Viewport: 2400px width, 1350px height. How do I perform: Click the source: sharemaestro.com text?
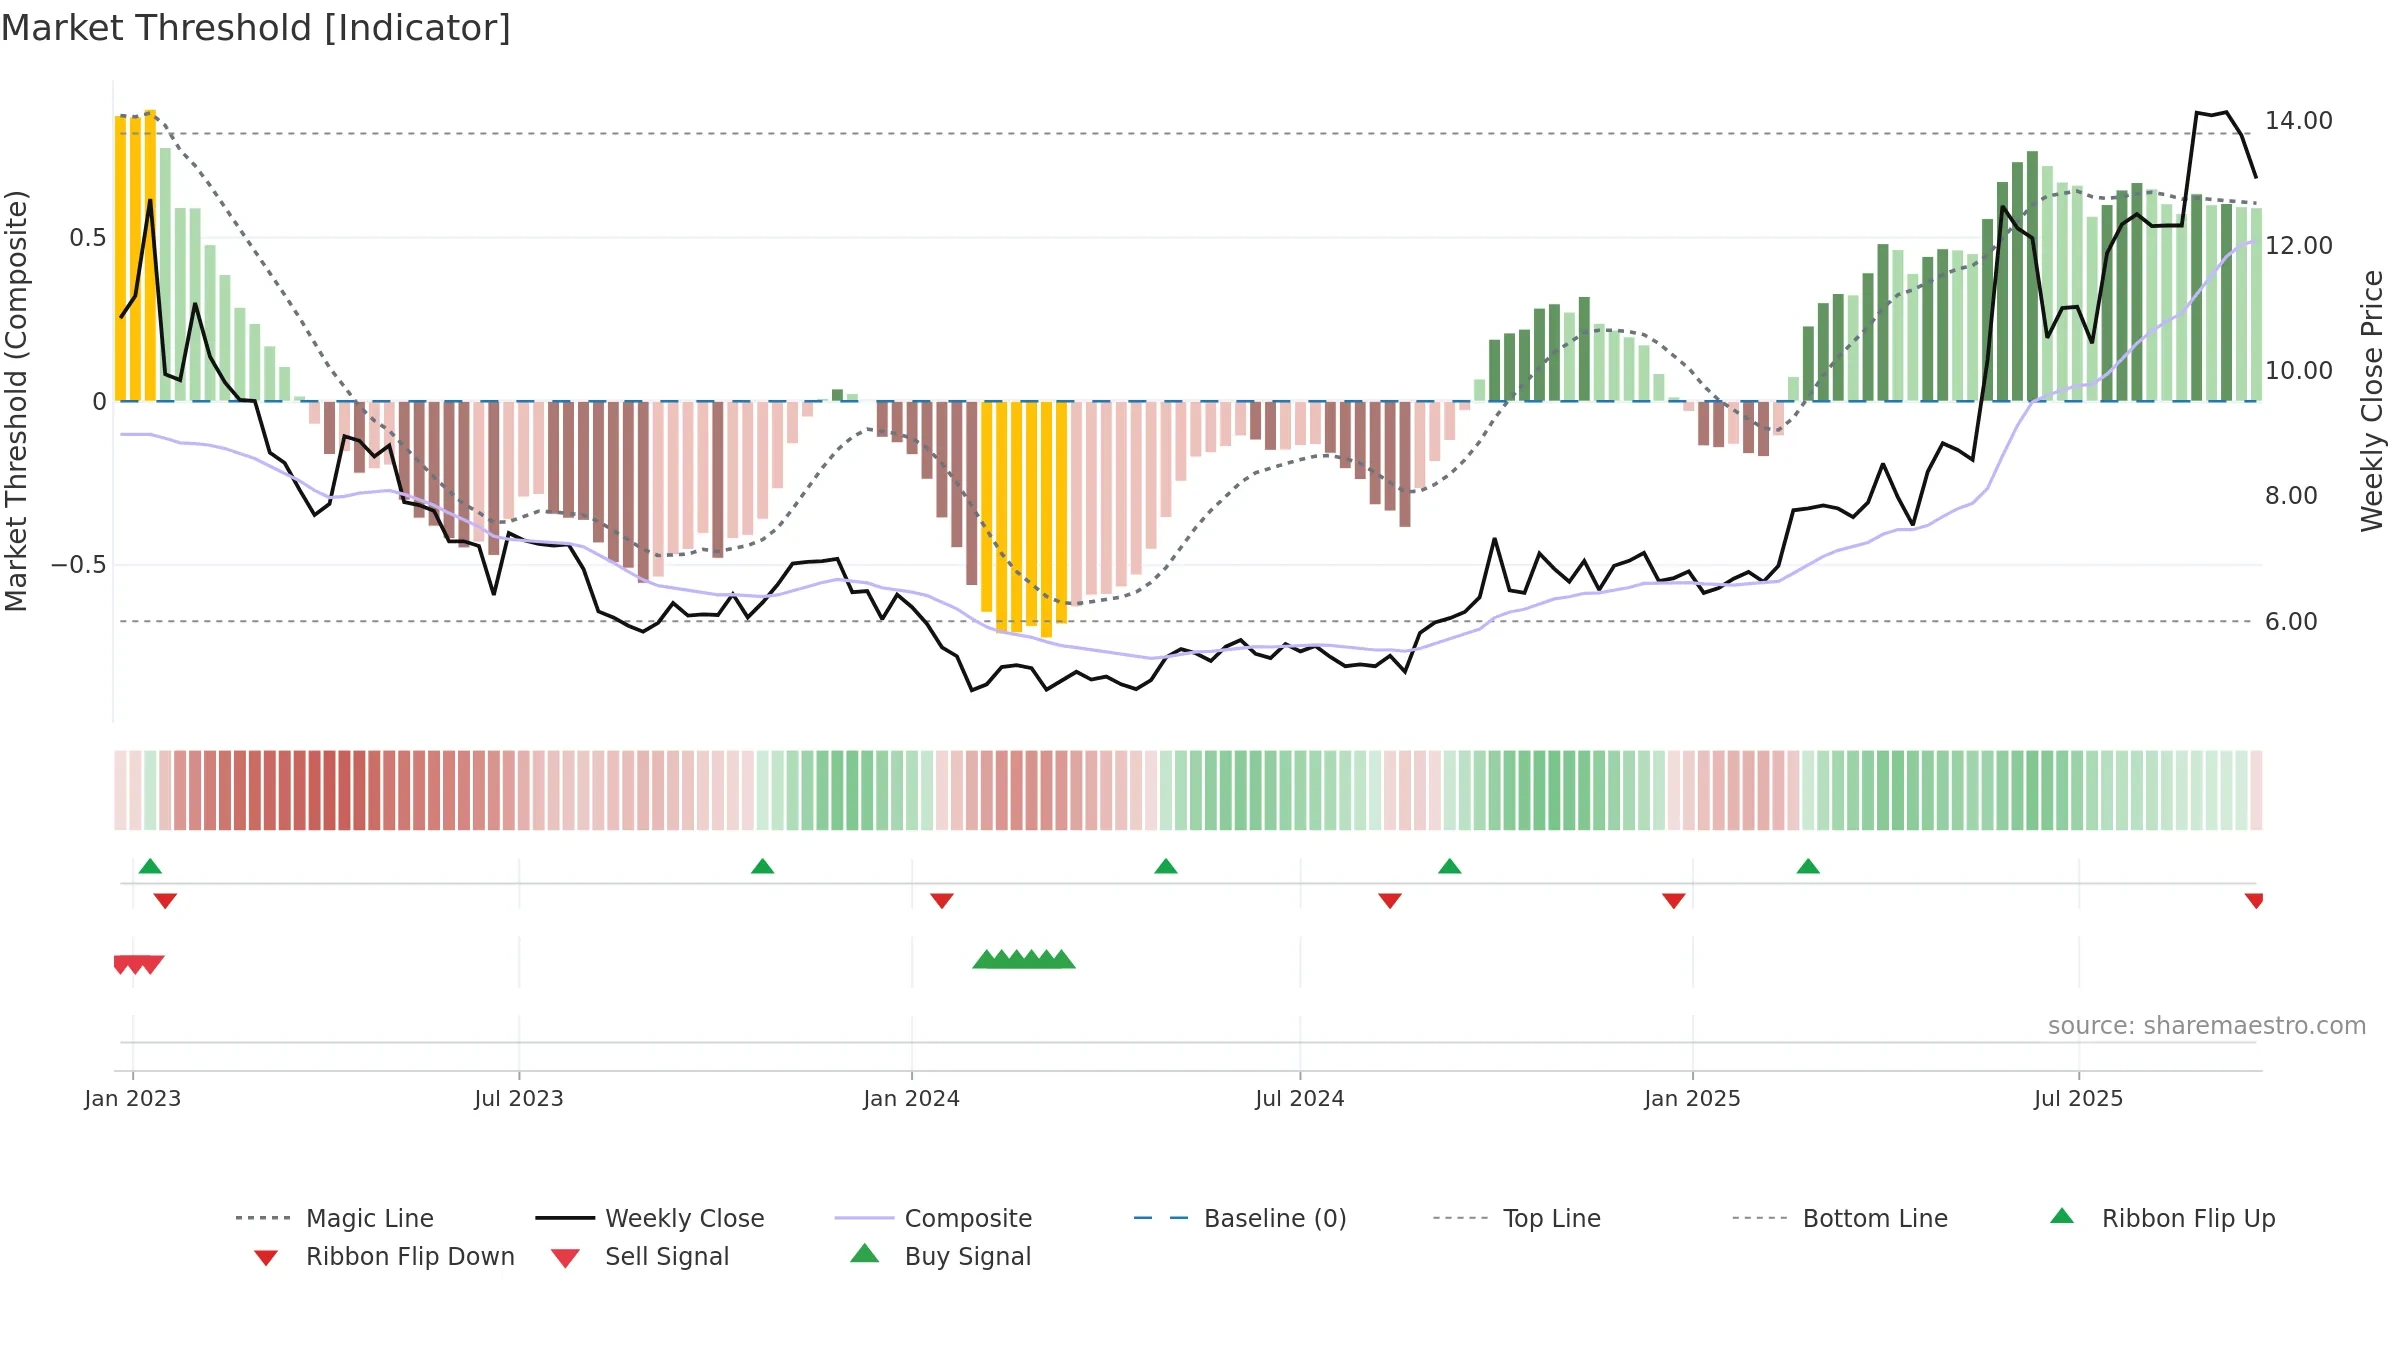tap(2207, 1026)
